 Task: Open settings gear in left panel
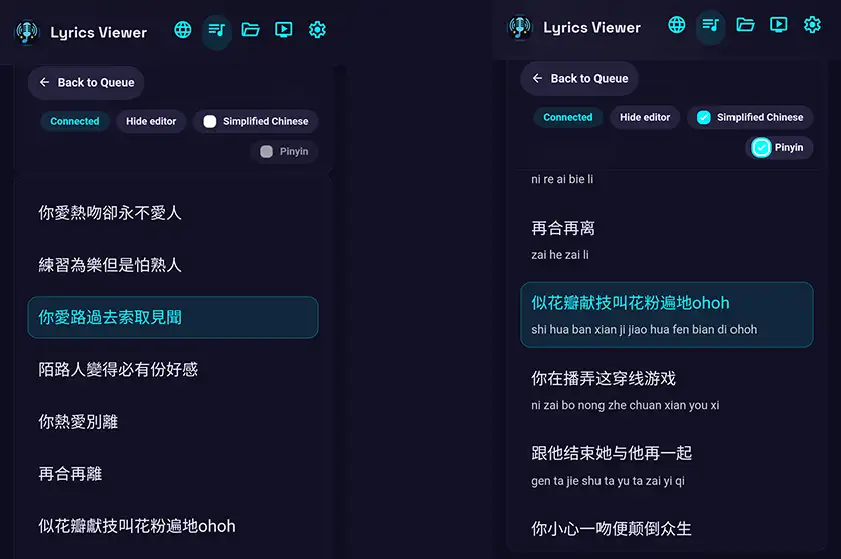click(318, 30)
